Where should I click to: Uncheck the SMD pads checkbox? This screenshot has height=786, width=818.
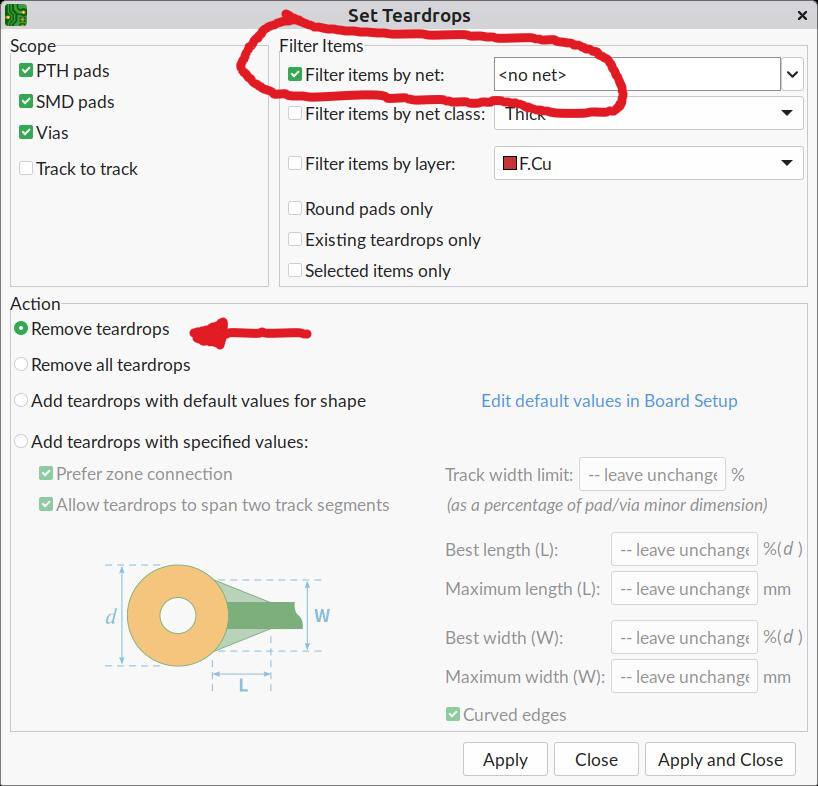coord(26,101)
